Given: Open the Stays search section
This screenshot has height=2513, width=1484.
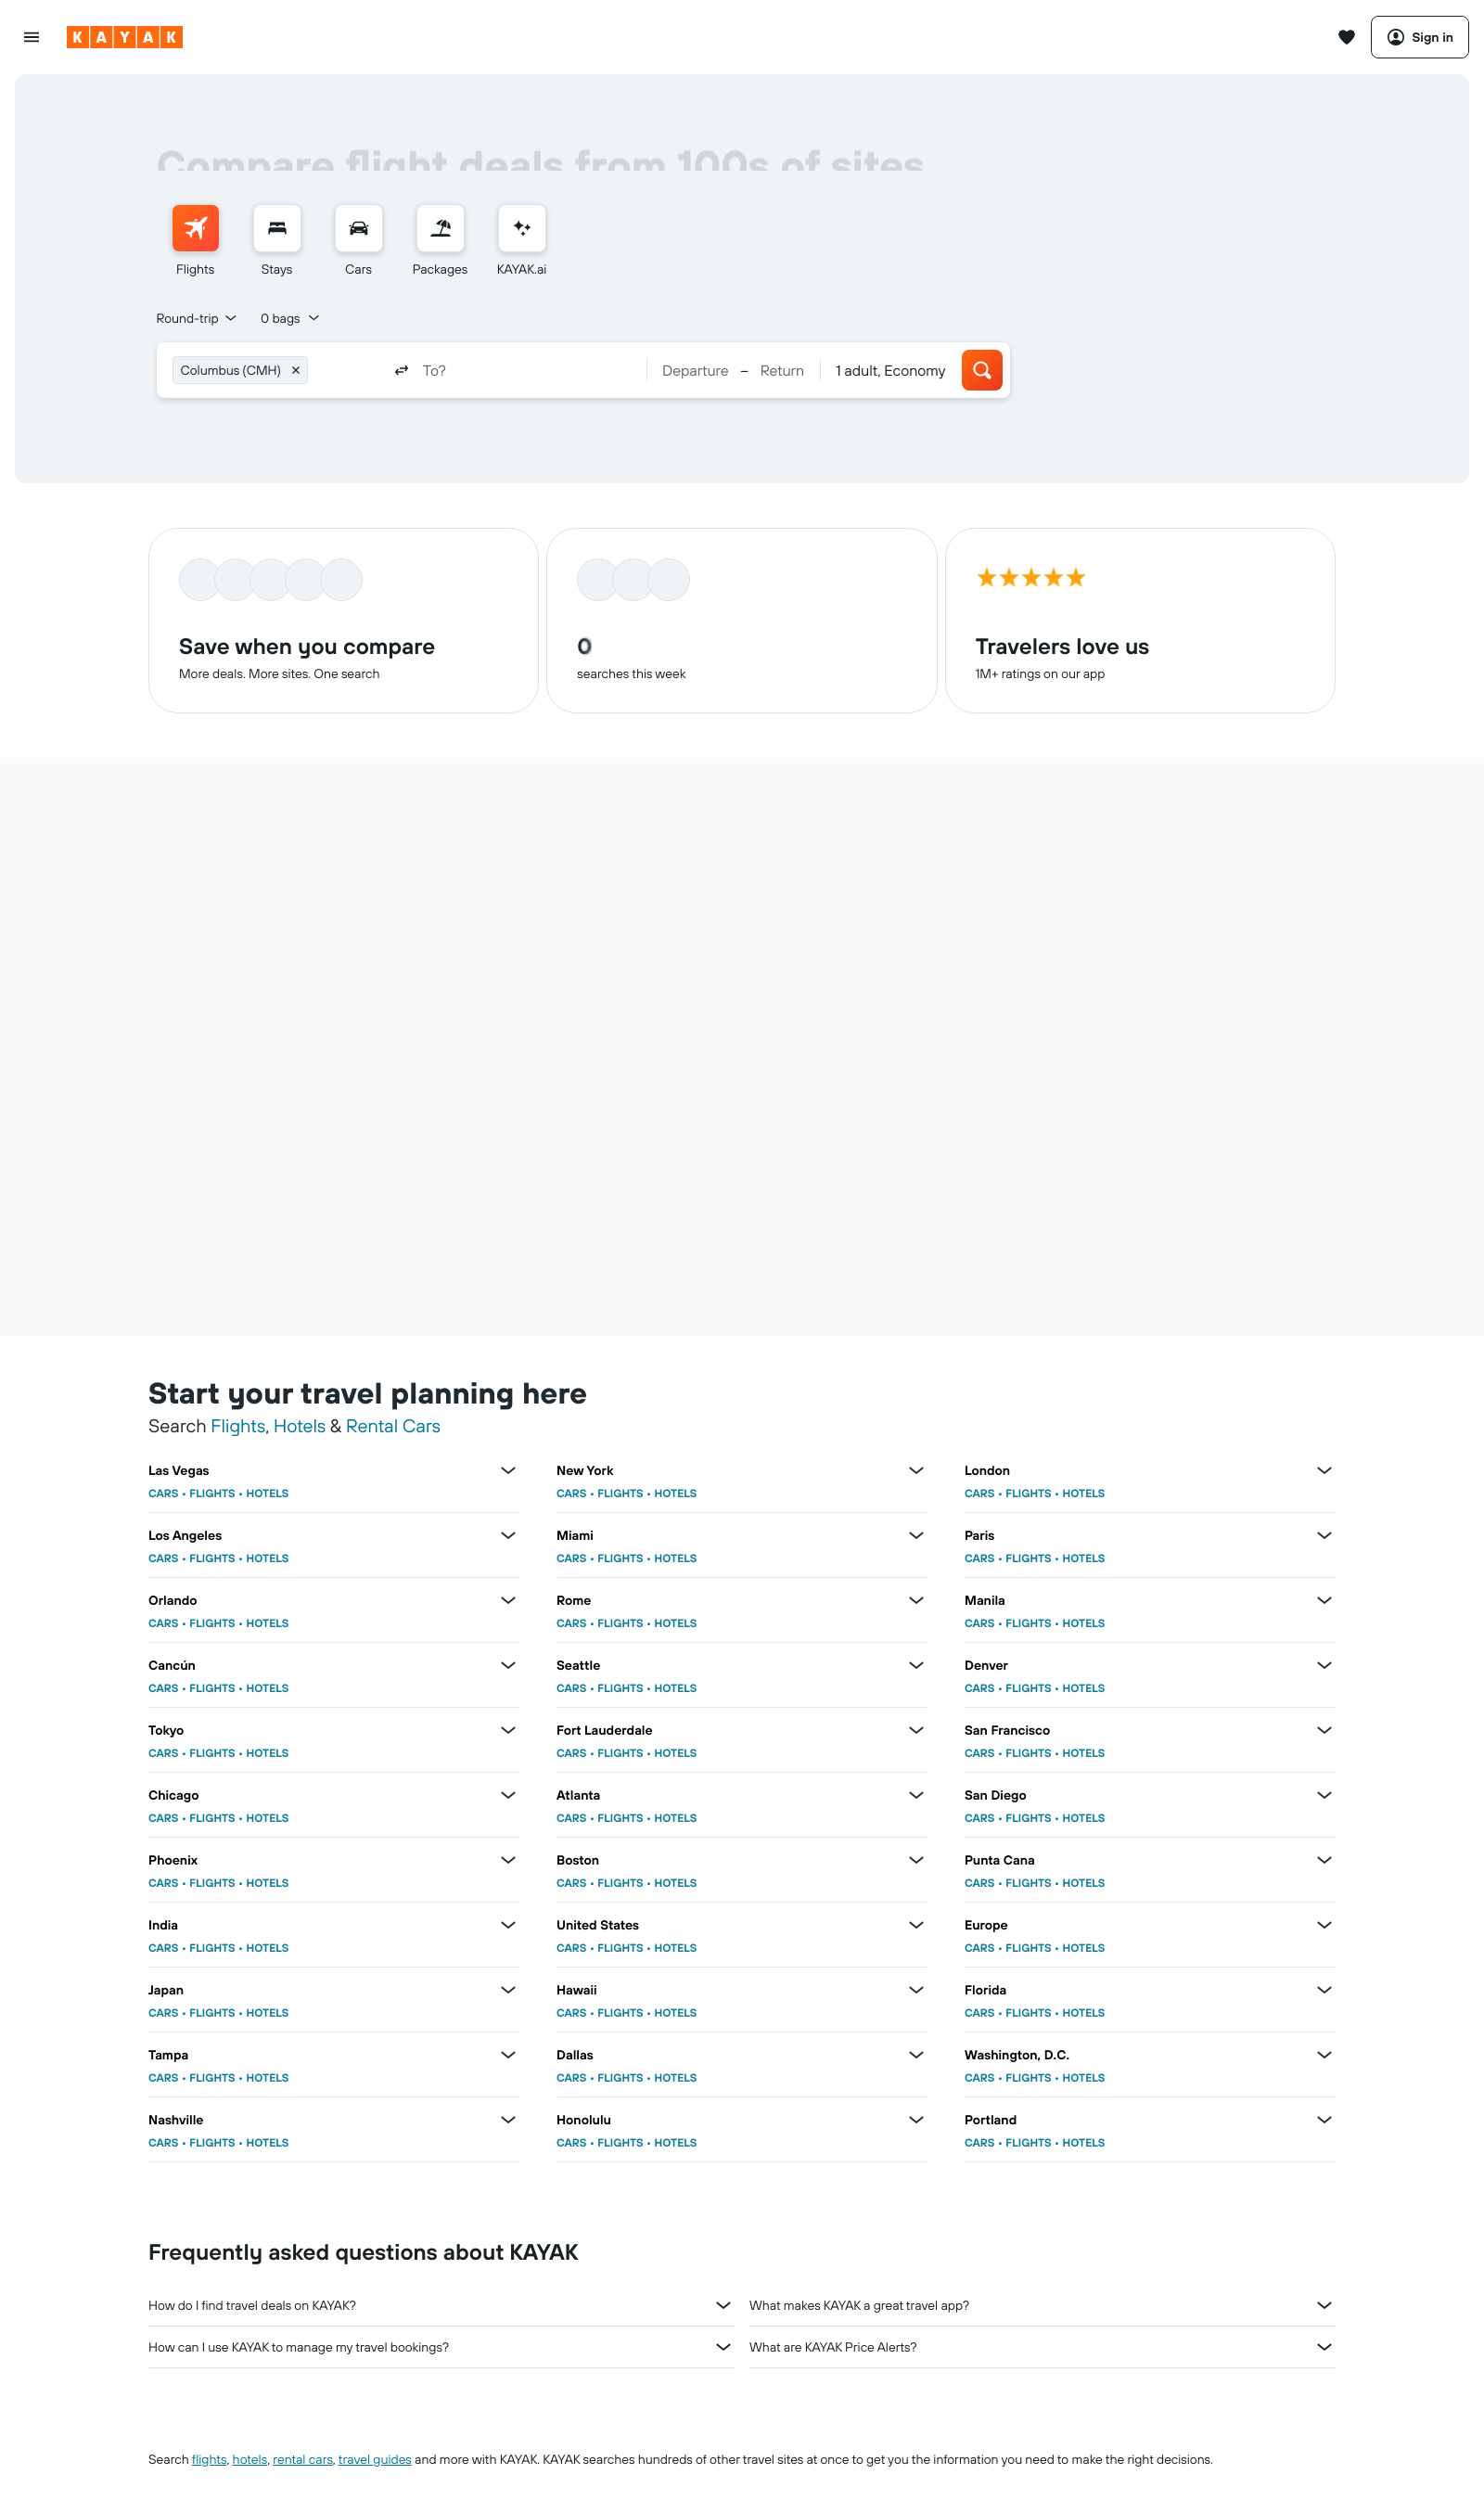Looking at the screenshot, I should point(277,228).
